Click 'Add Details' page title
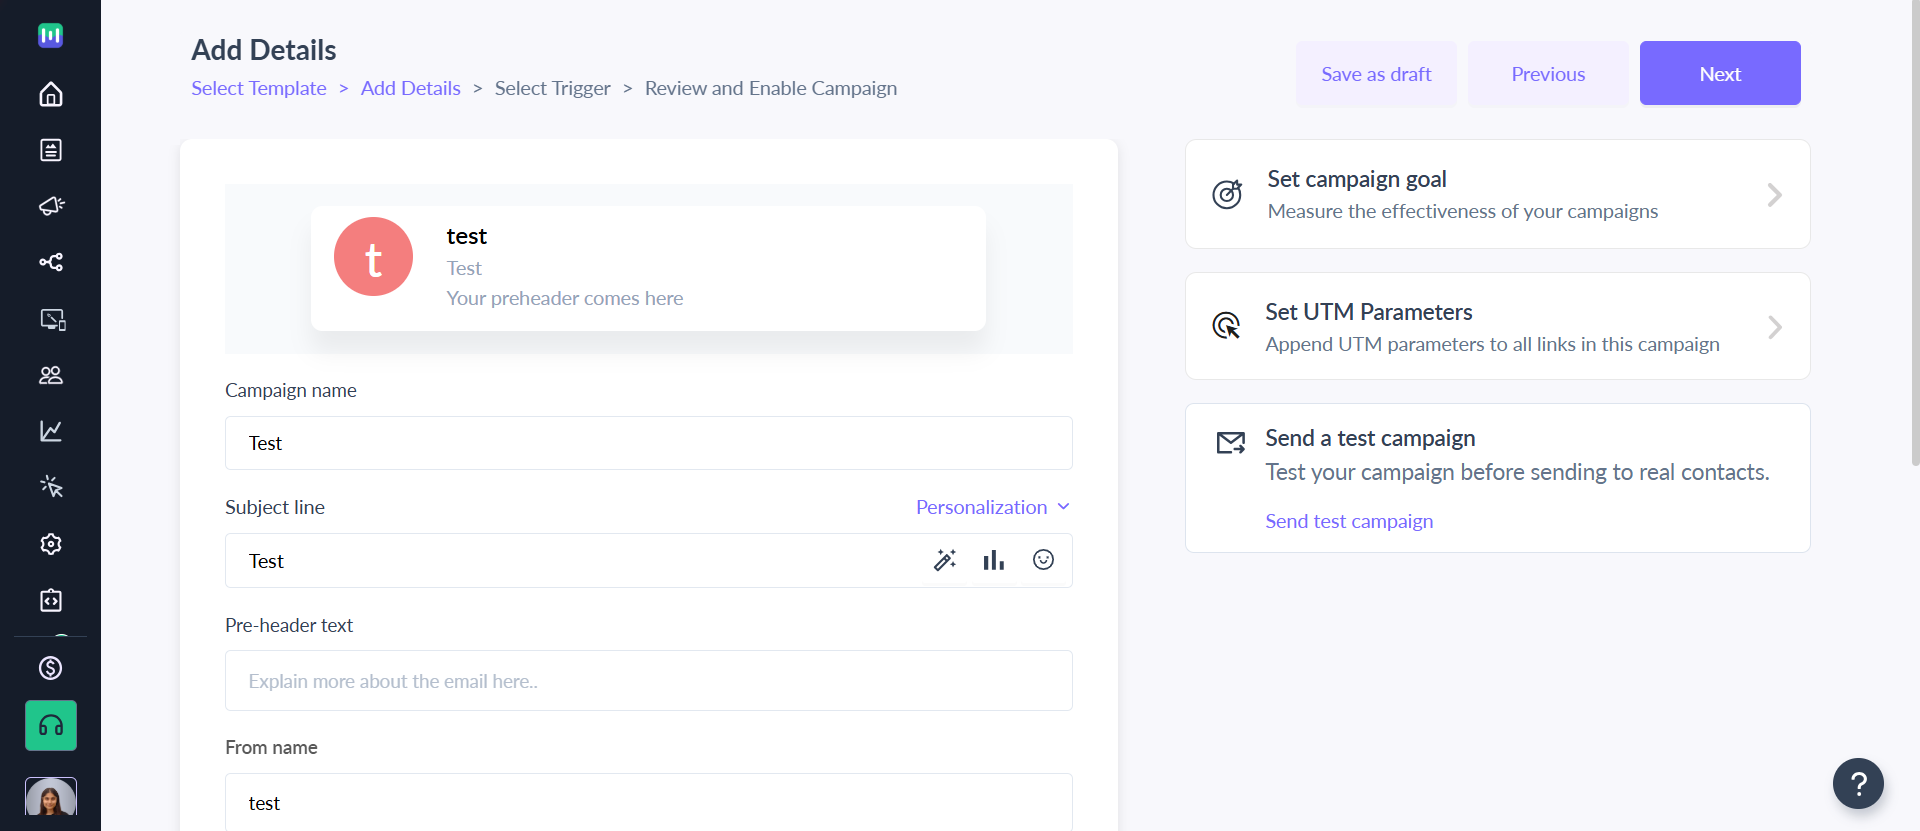Image resolution: width=1920 pixels, height=831 pixels. 264,50
